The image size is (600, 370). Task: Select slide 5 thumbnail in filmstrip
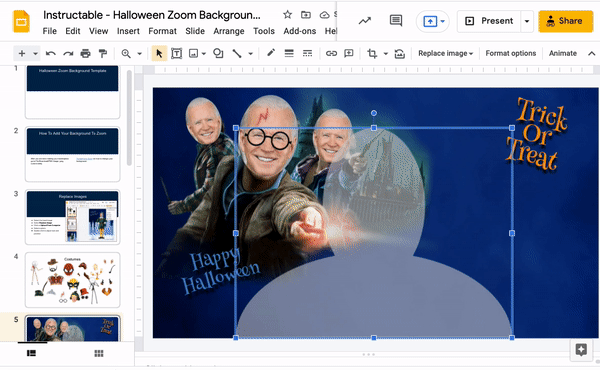click(x=72, y=328)
